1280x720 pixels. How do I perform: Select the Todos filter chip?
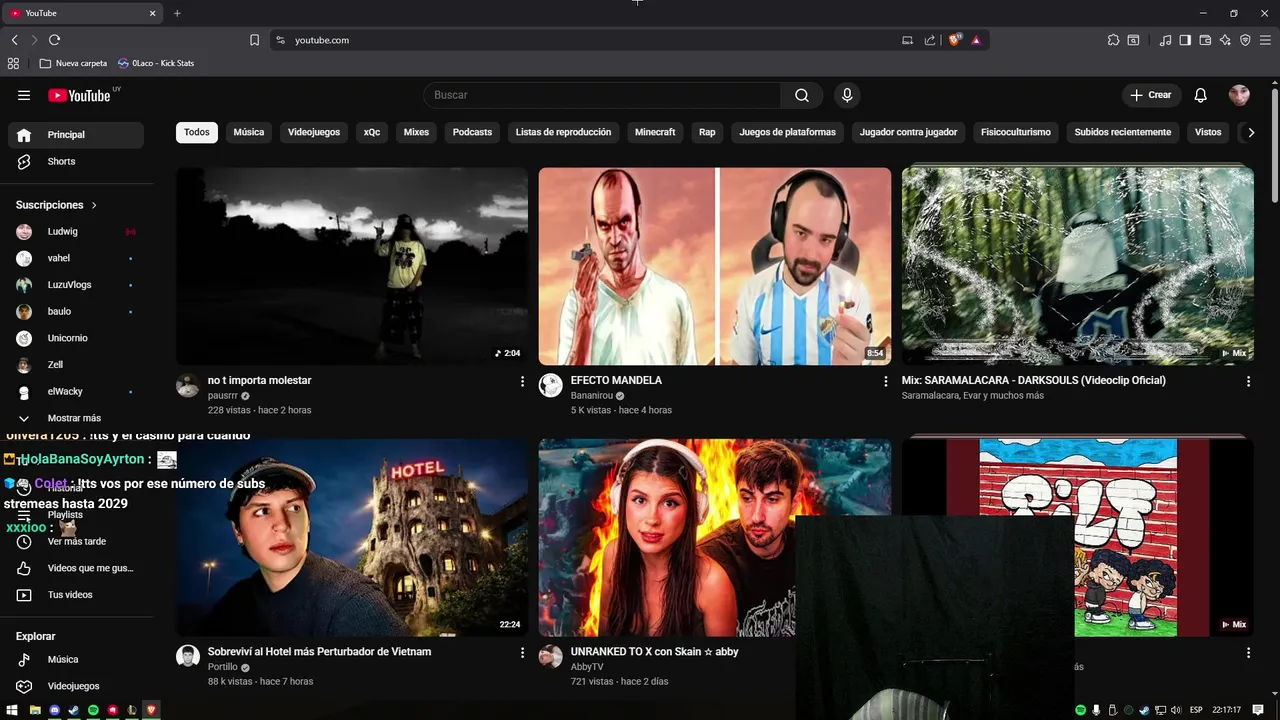tap(197, 132)
